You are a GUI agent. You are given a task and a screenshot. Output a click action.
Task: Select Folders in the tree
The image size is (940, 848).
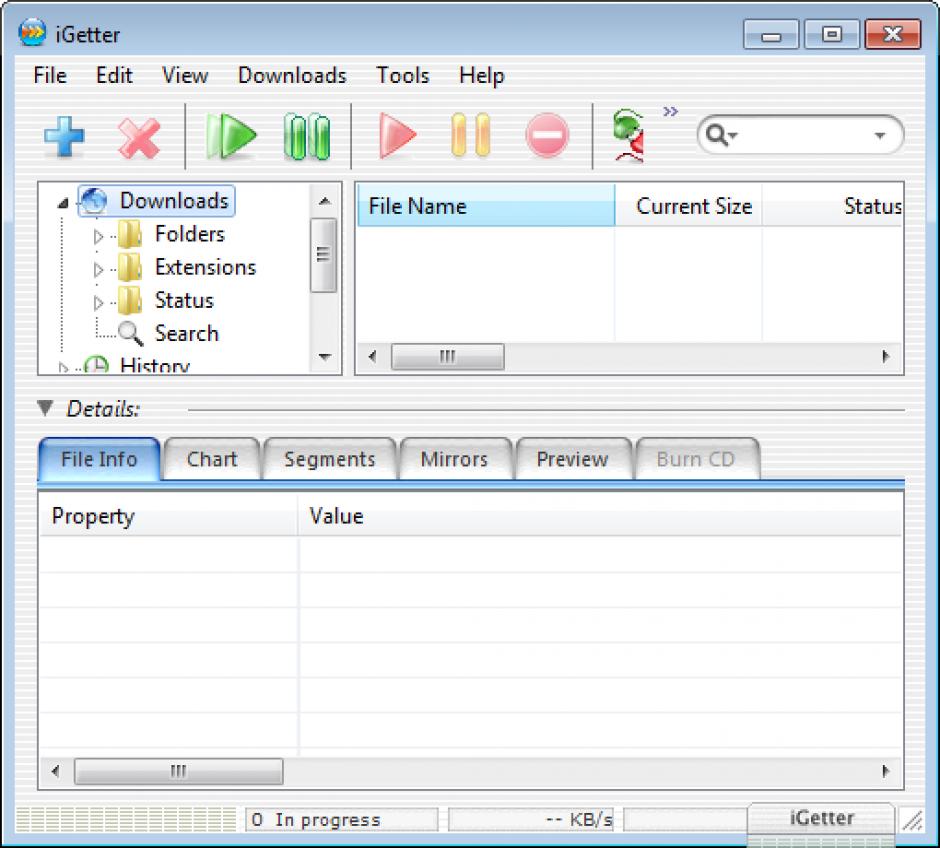(x=189, y=234)
